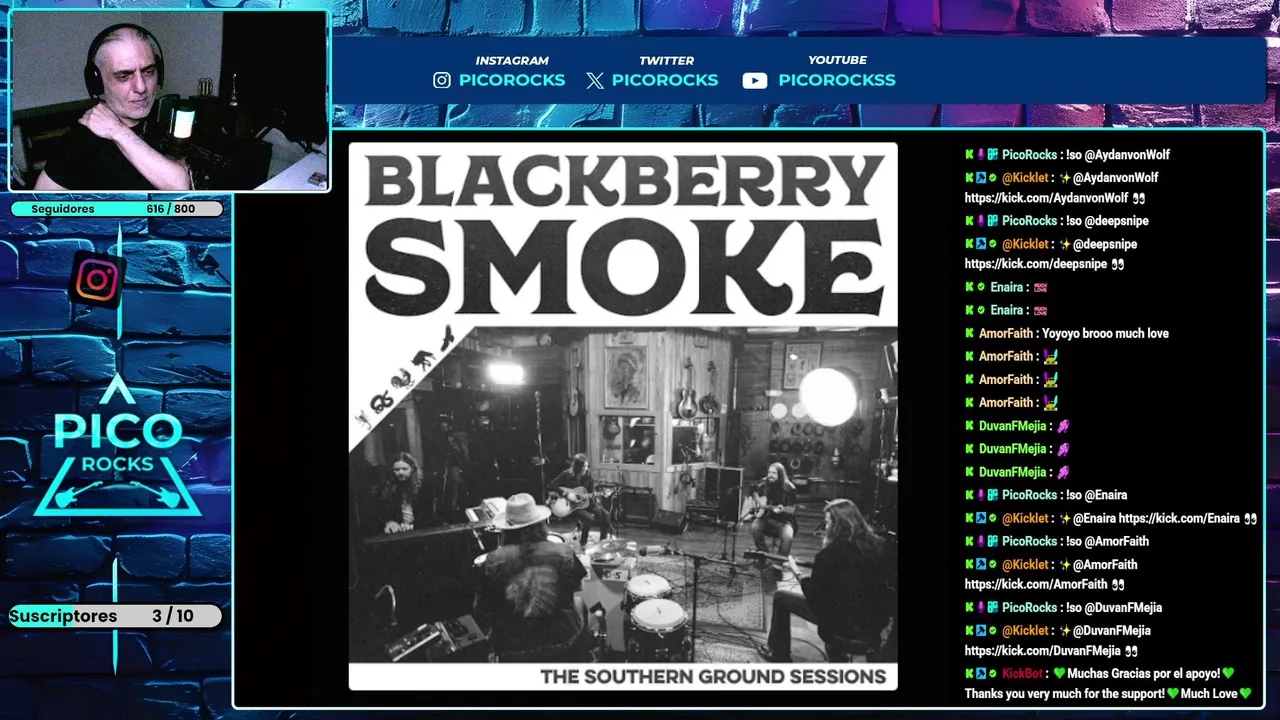This screenshot has height=720, width=1280.
Task: Click the TWITTER heading in the banner
Action: pyautogui.click(x=666, y=61)
